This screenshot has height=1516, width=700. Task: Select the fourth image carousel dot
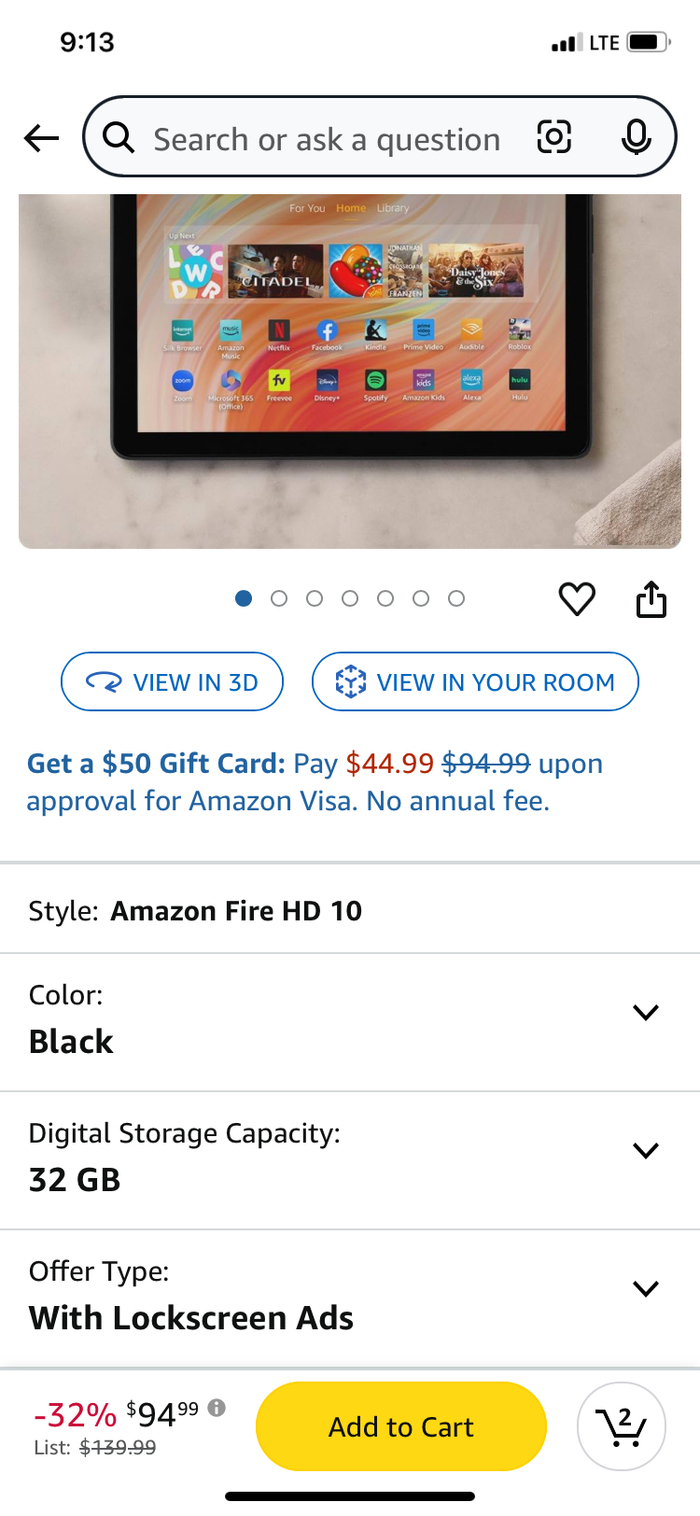point(350,598)
